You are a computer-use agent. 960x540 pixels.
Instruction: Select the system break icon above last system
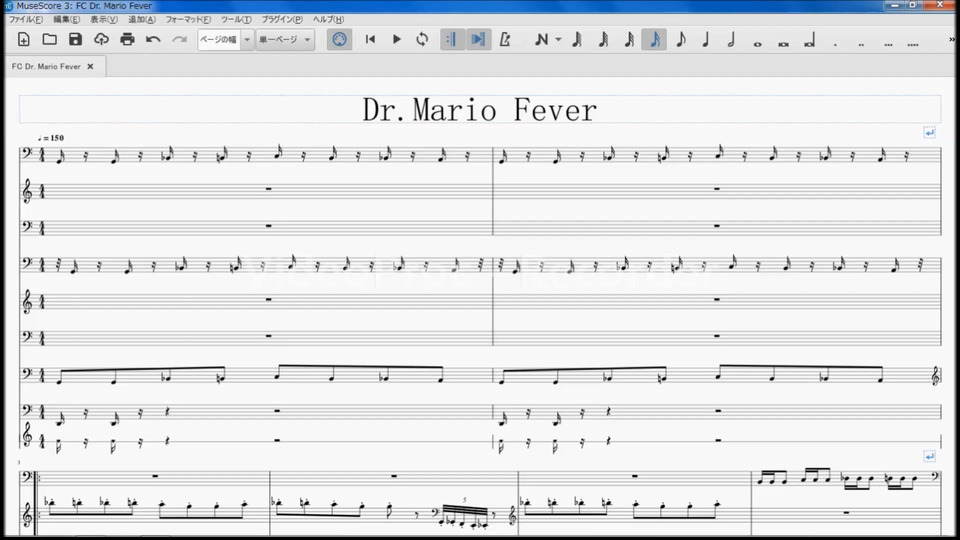pyautogui.click(x=929, y=456)
